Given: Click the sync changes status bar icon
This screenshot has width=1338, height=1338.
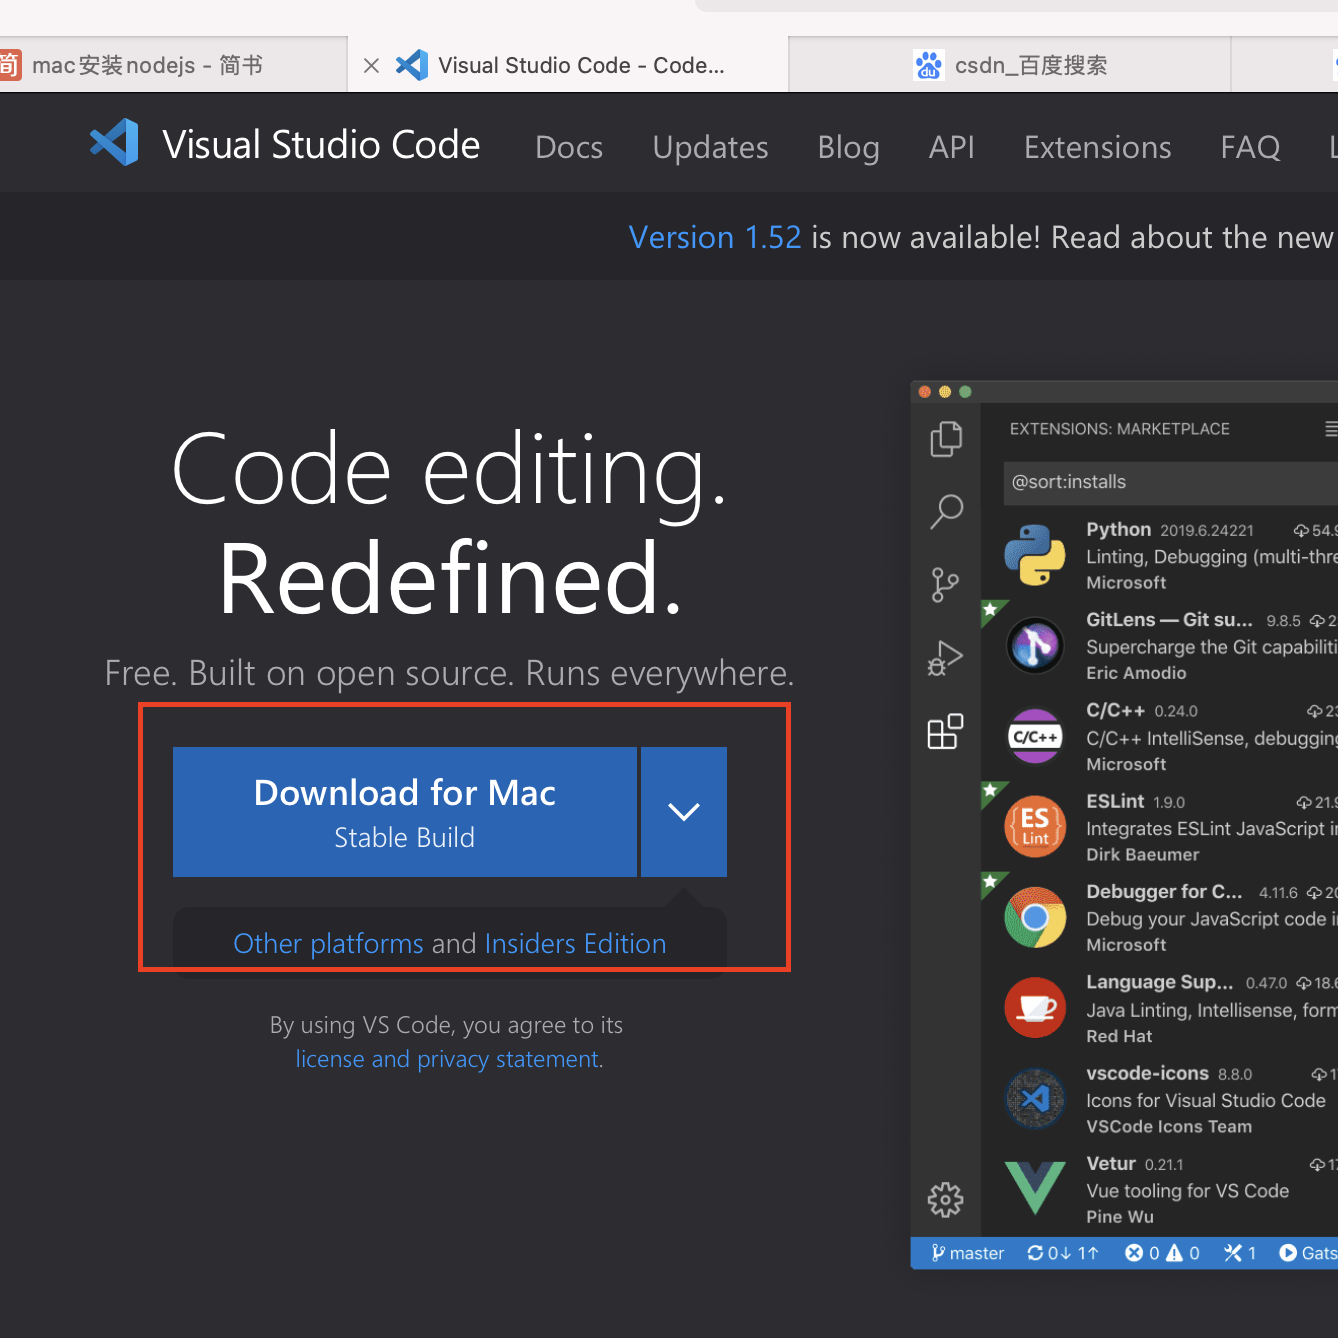Looking at the screenshot, I should pyautogui.click(x=1062, y=1253).
